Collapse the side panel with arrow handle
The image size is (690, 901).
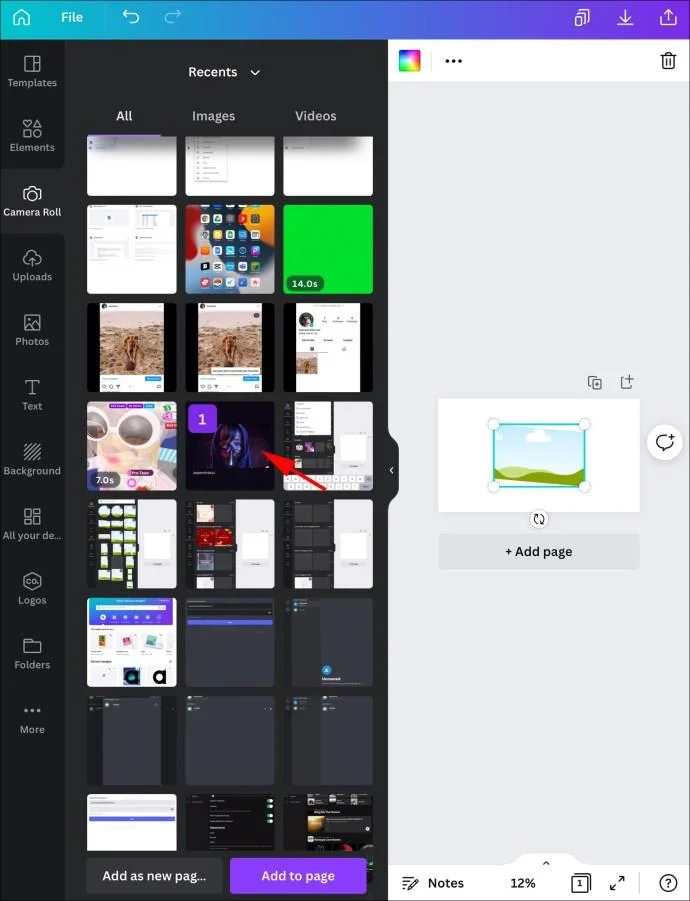392,470
